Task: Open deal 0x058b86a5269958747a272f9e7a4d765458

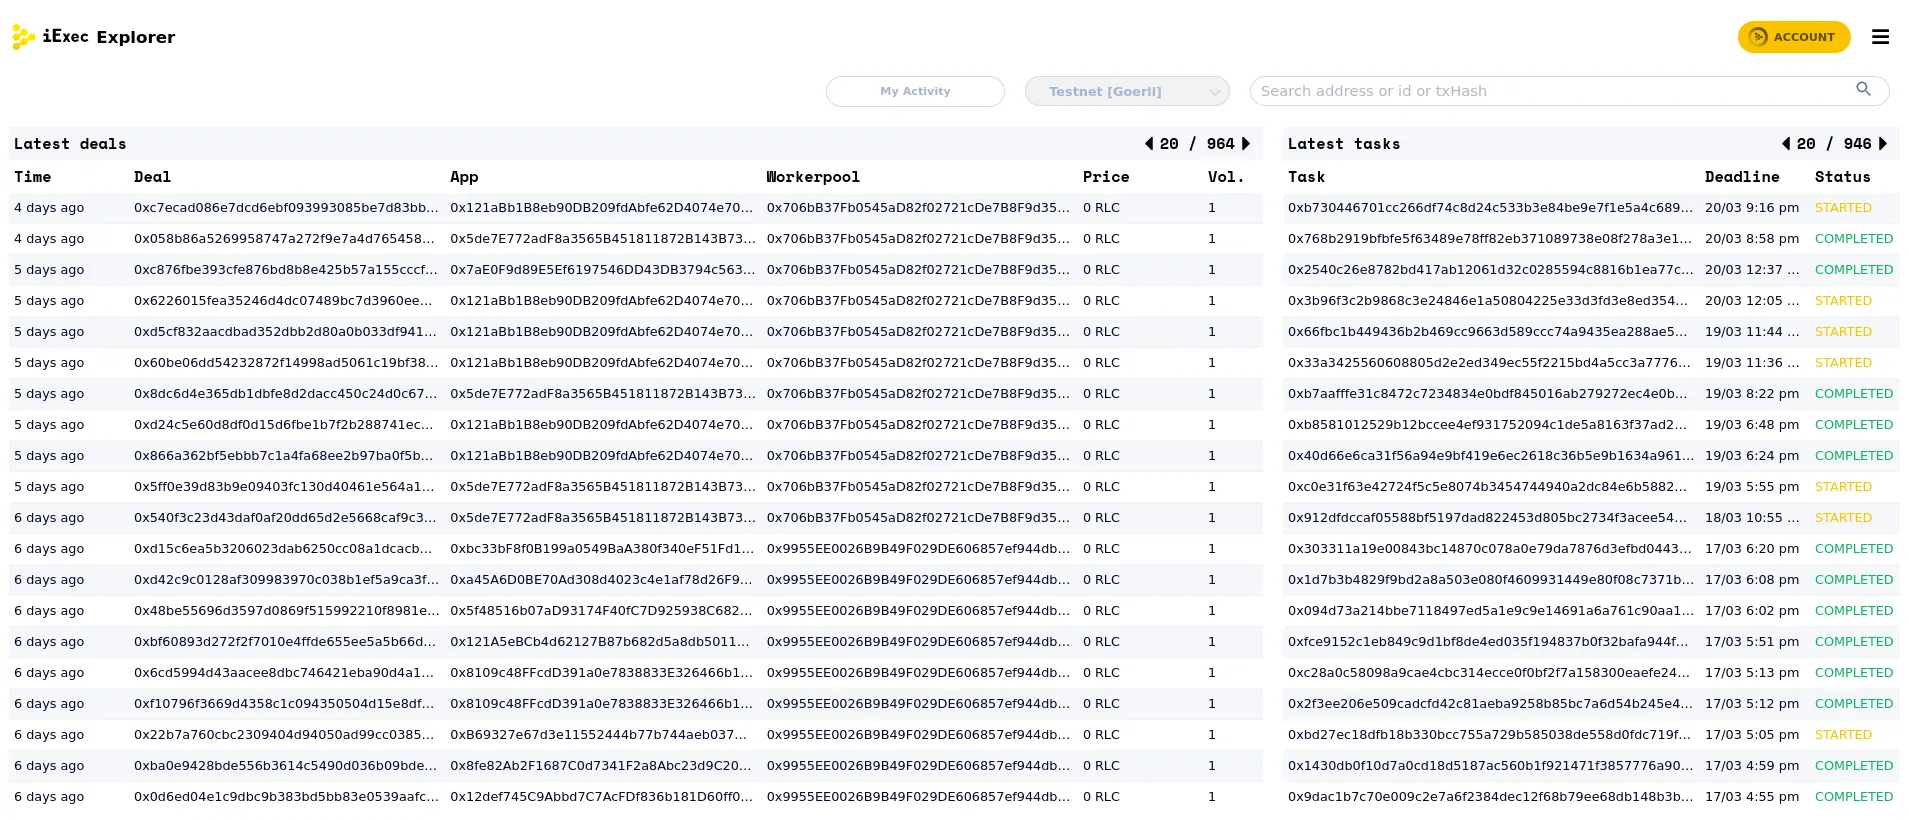Action: pyautogui.click(x=285, y=239)
